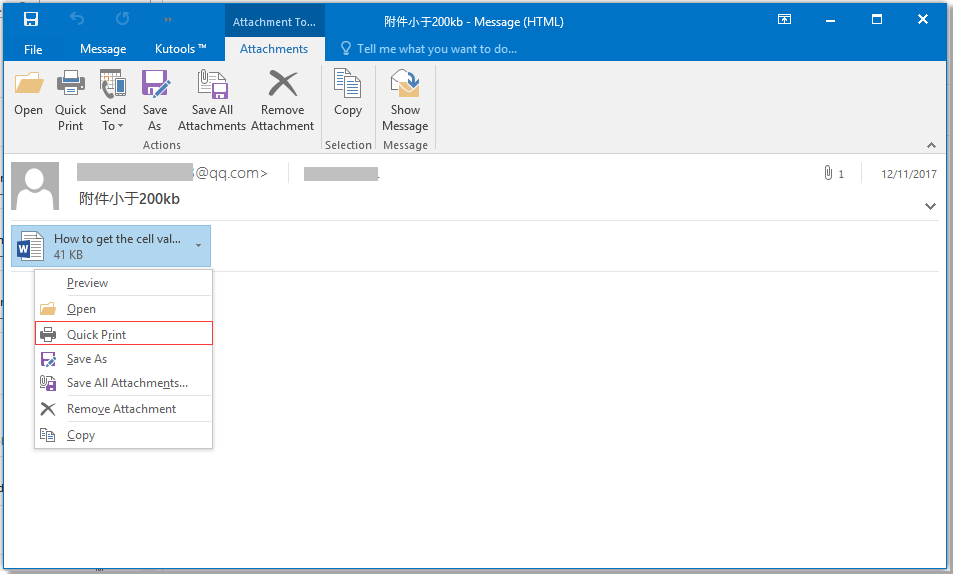Open the attachment dropdown arrow

pos(198,246)
